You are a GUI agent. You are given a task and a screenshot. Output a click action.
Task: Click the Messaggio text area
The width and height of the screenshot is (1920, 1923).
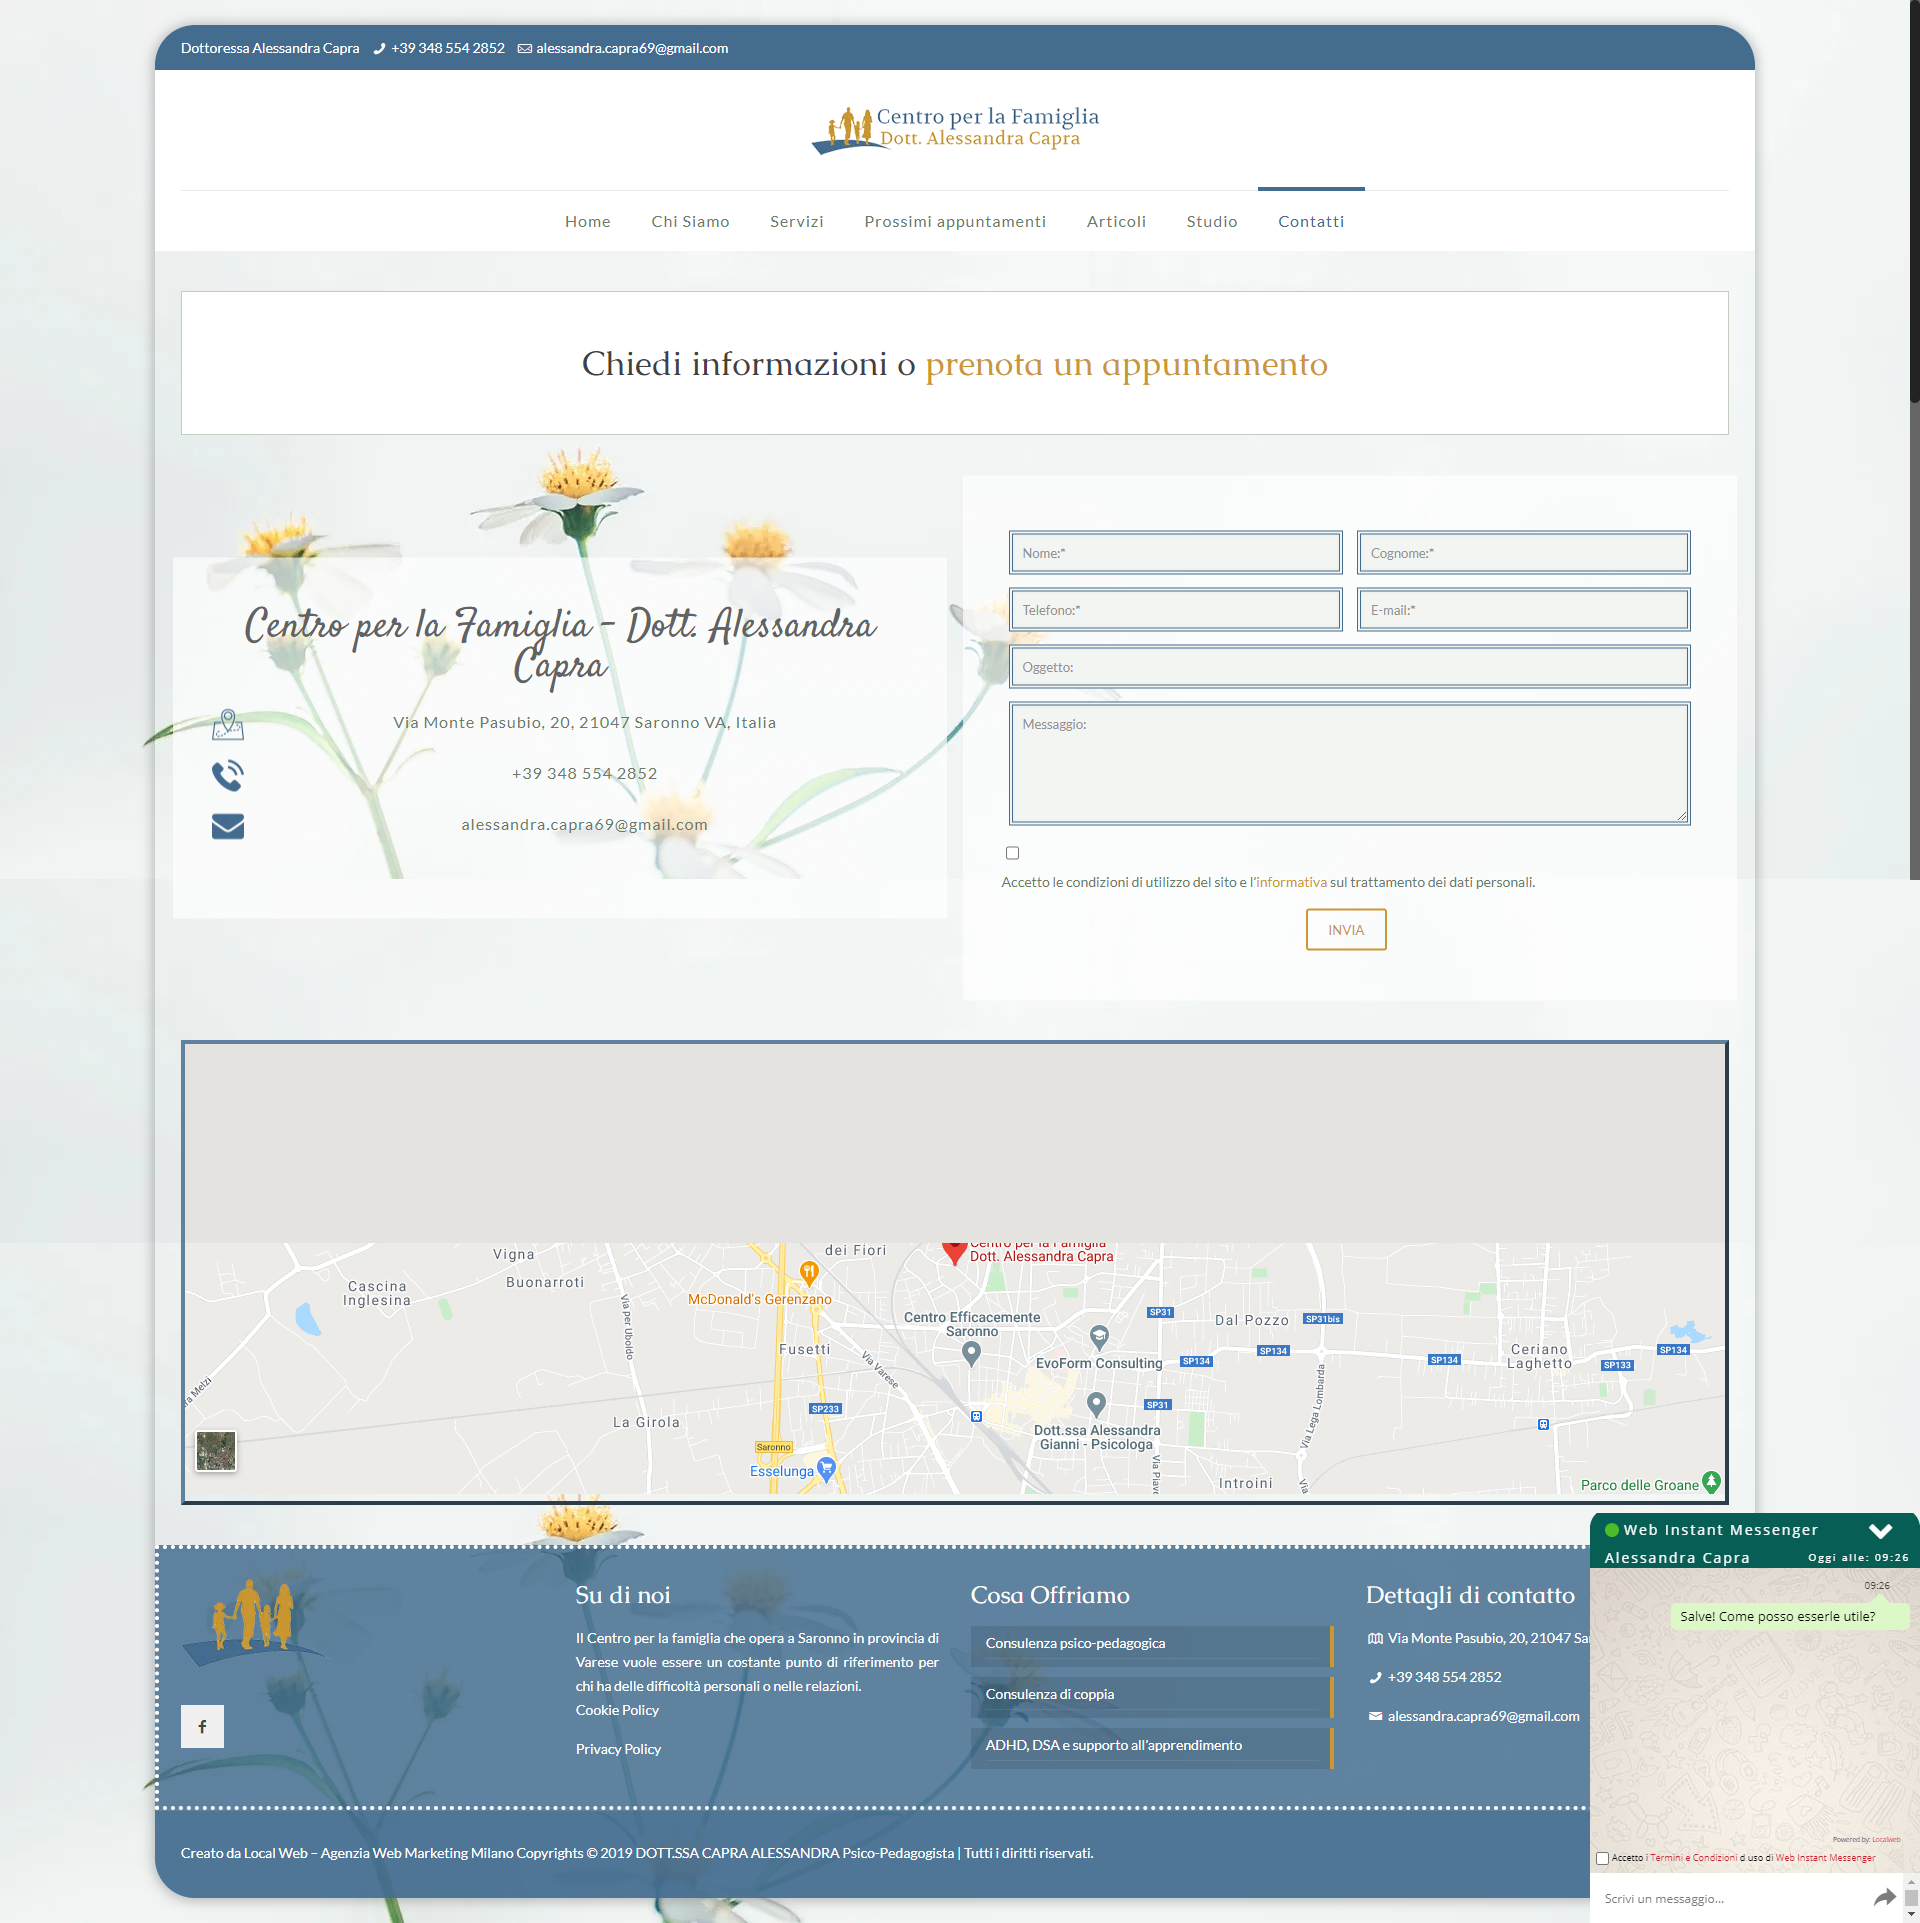(x=1348, y=764)
